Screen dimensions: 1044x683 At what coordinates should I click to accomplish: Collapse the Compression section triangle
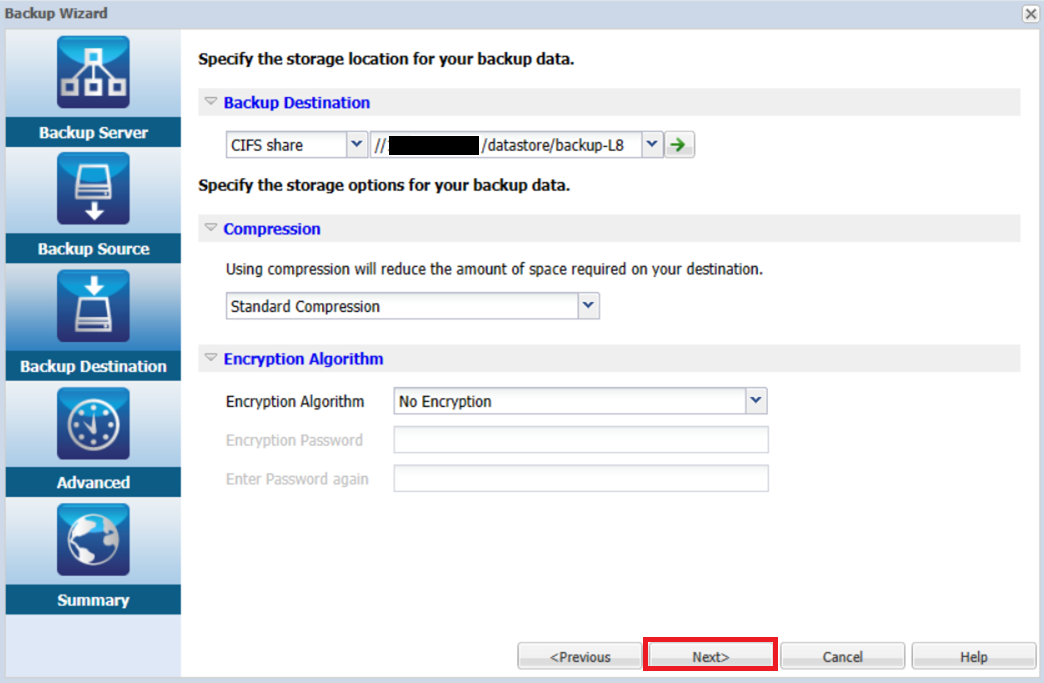211,228
